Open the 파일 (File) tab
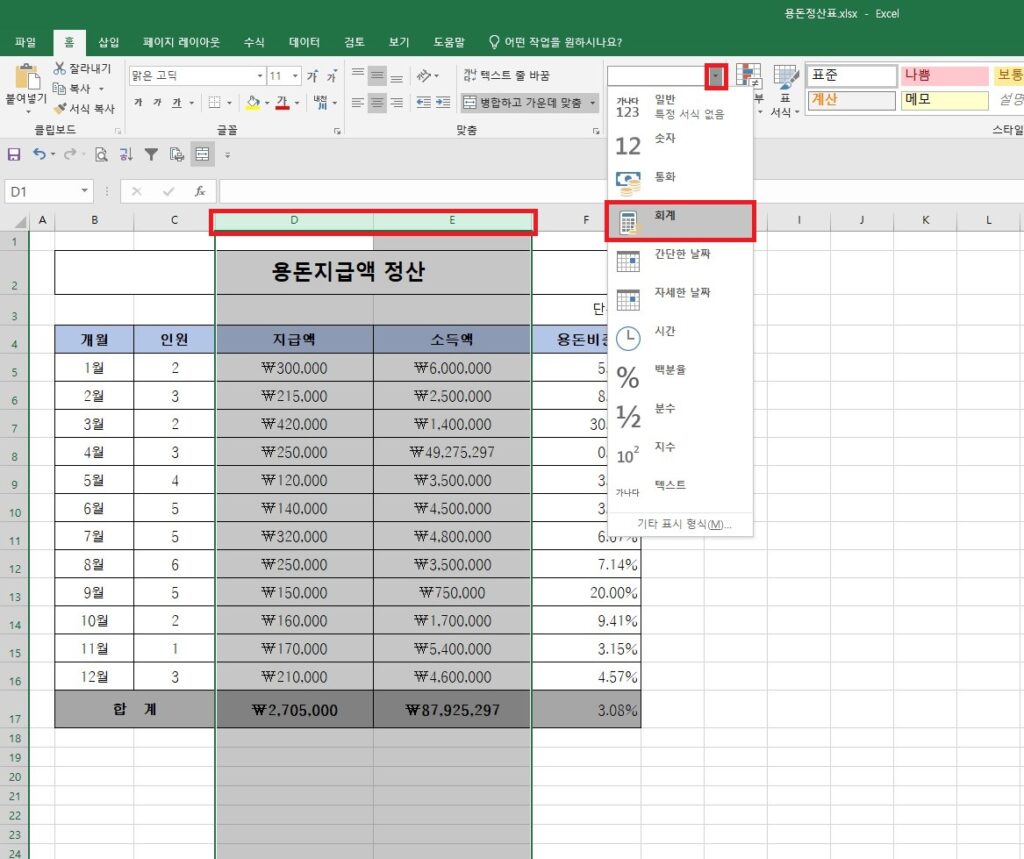 coord(25,42)
